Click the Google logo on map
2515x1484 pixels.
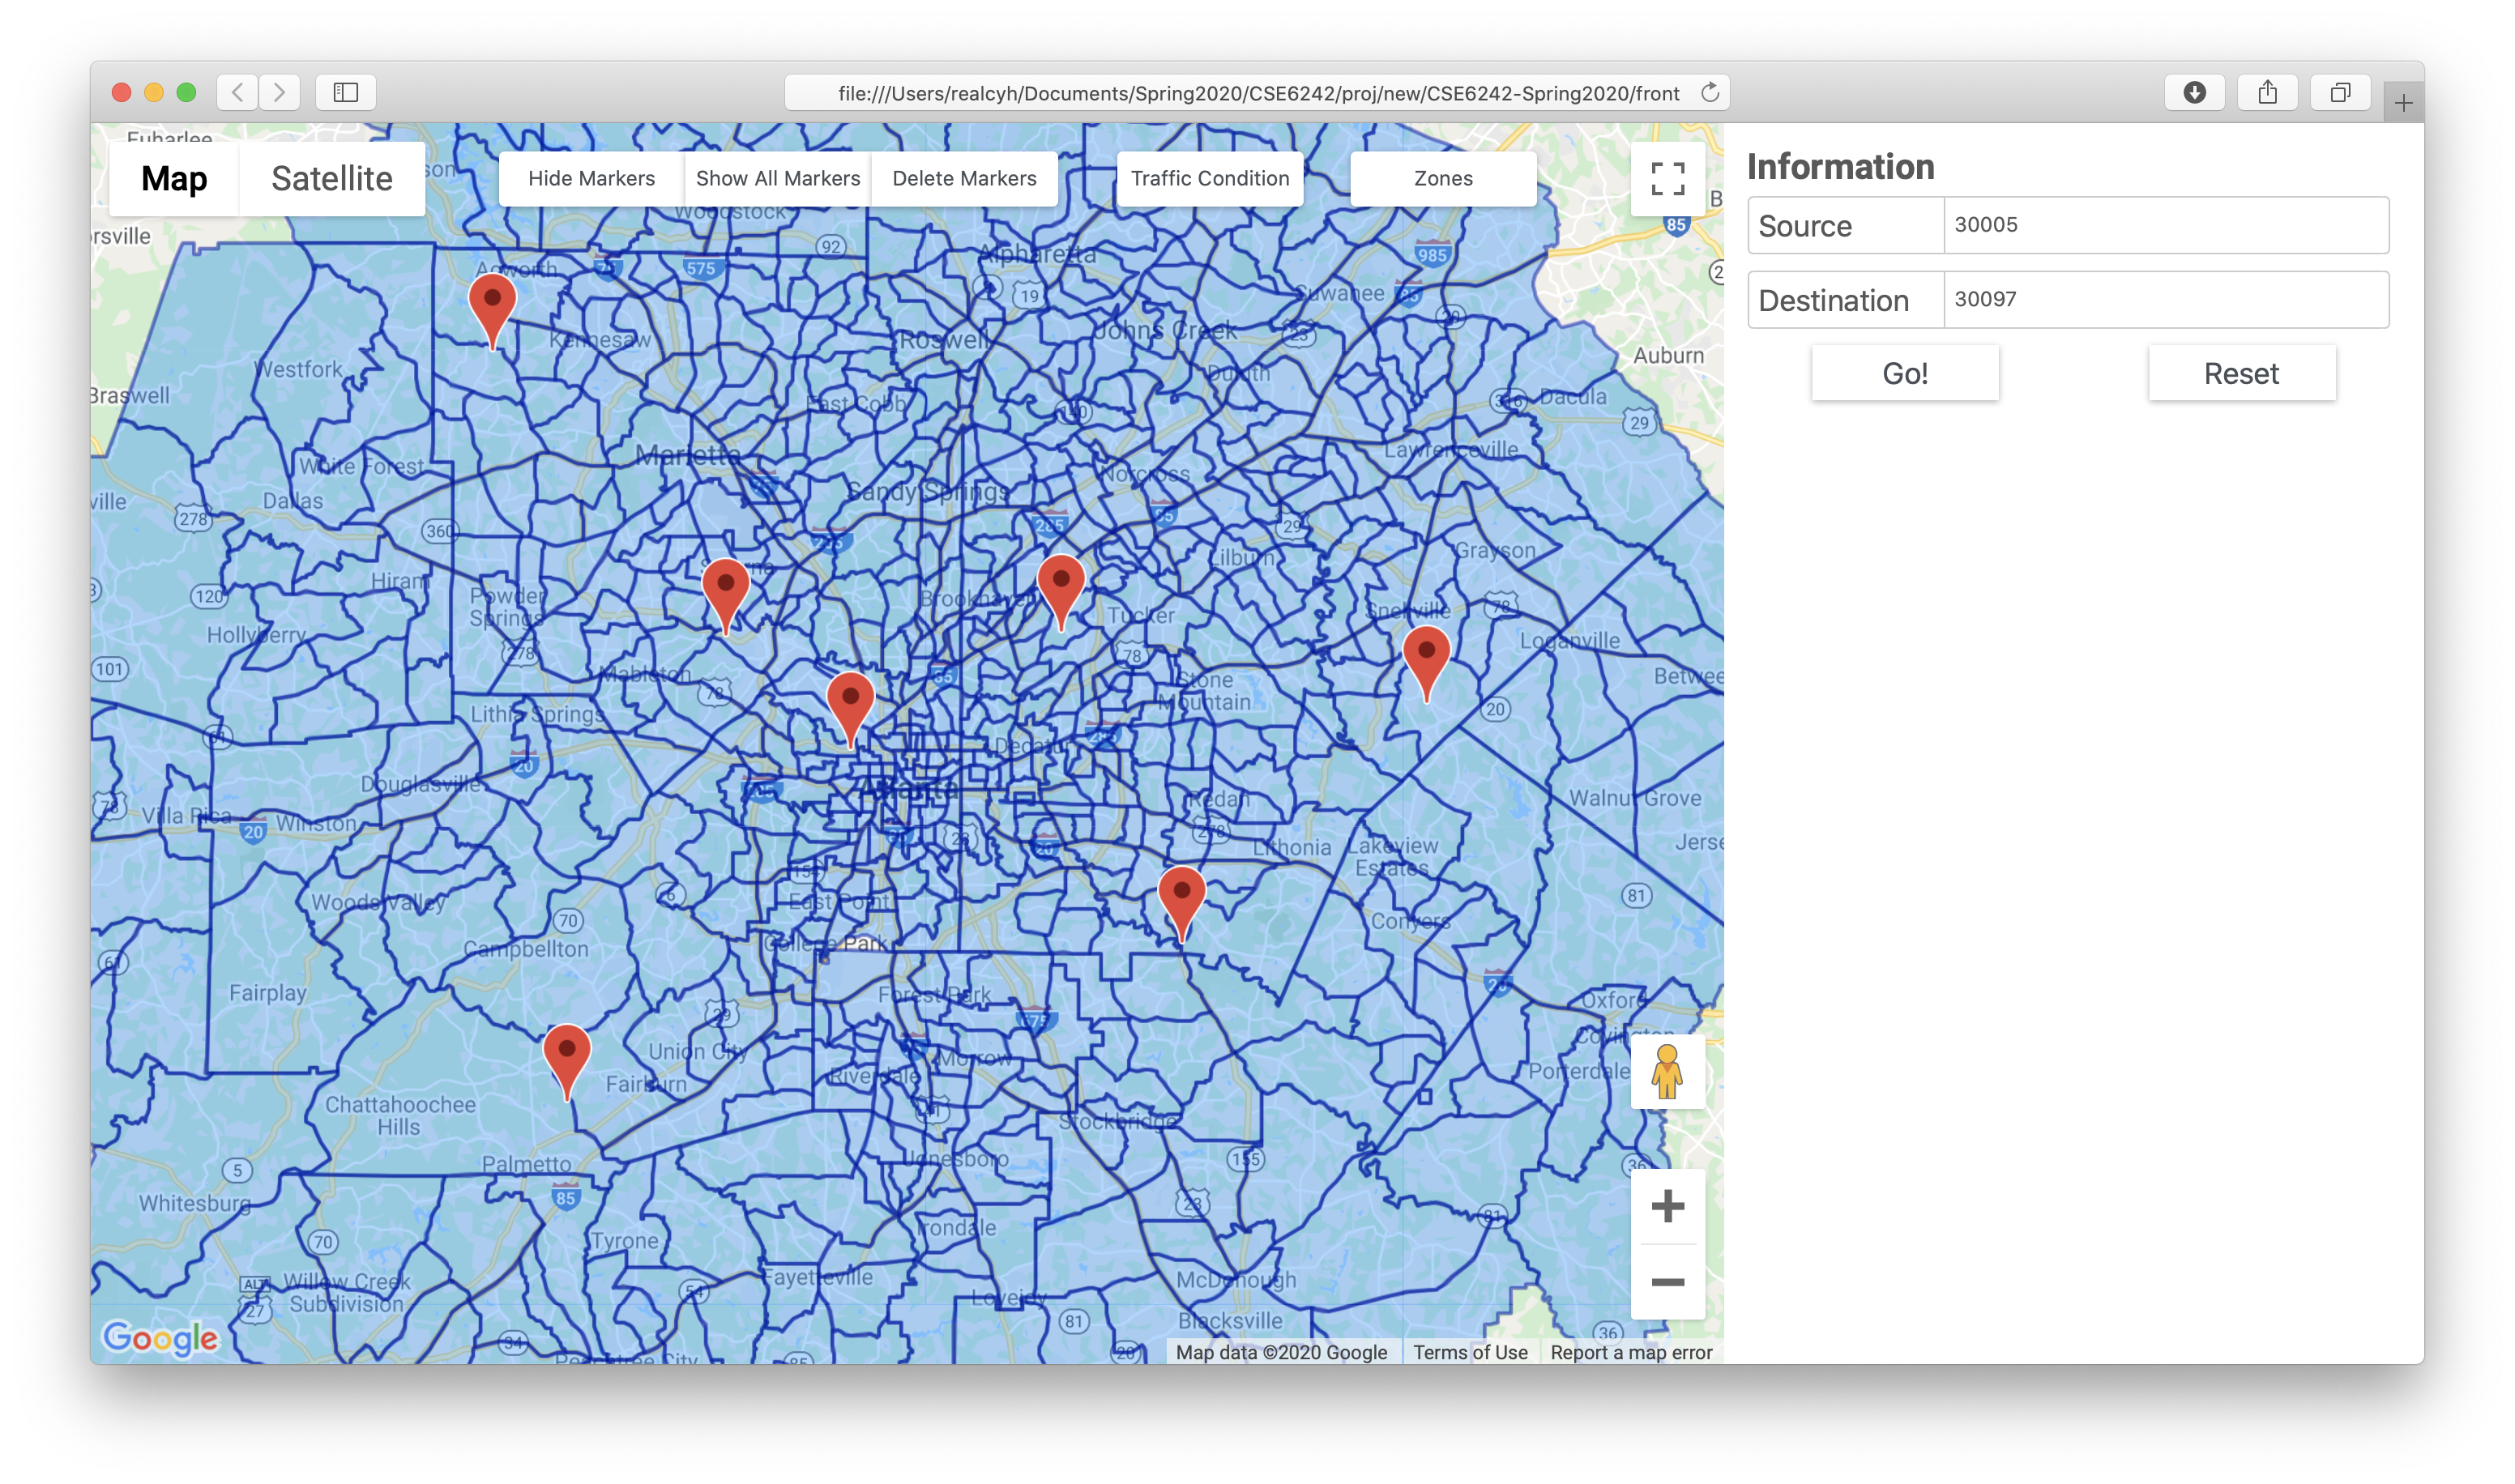160,1338
